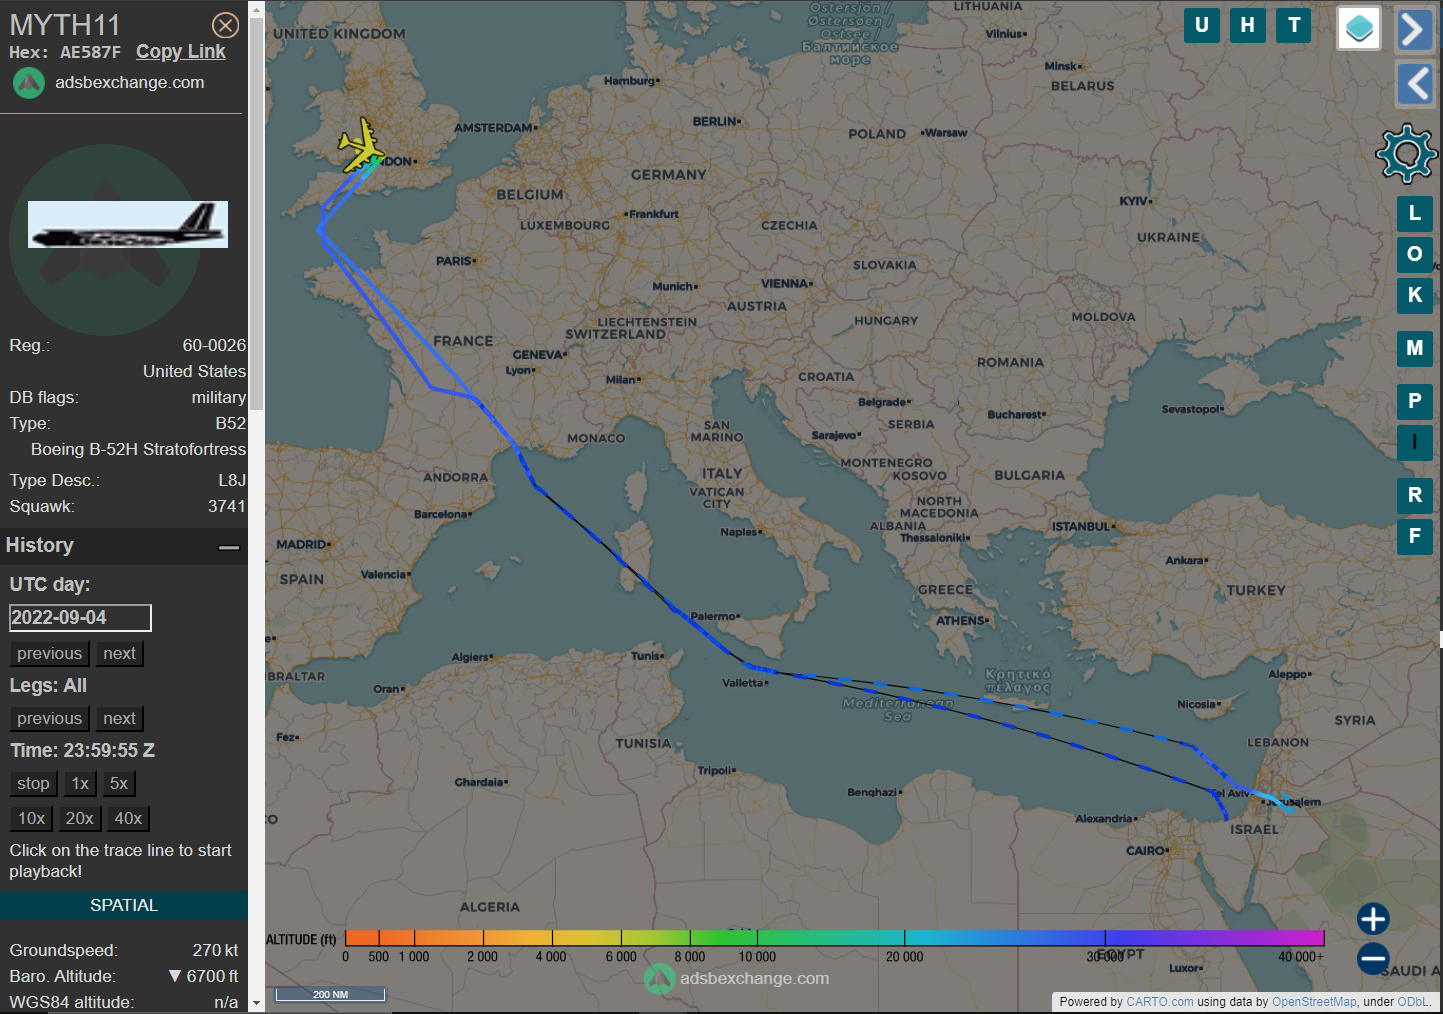Toggle the L map option

1415,213
